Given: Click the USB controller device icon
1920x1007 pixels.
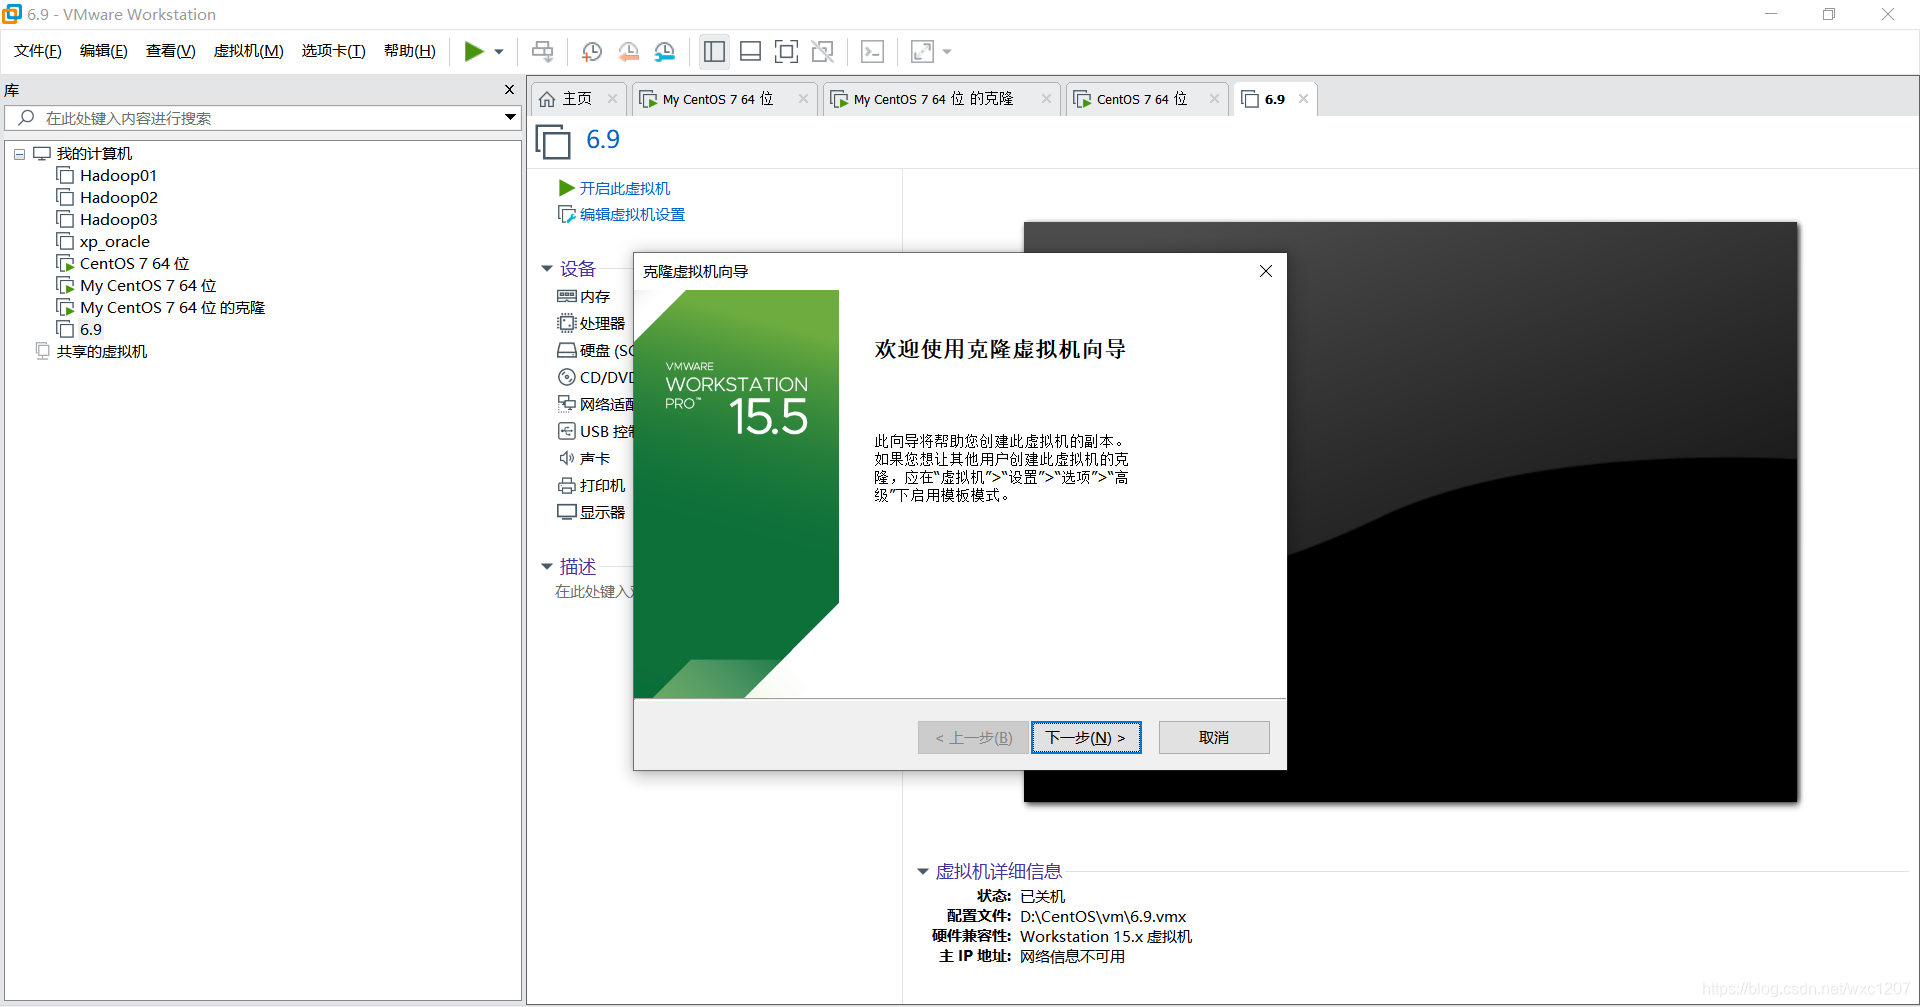Looking at the screenshot, I should click(566, 431).
